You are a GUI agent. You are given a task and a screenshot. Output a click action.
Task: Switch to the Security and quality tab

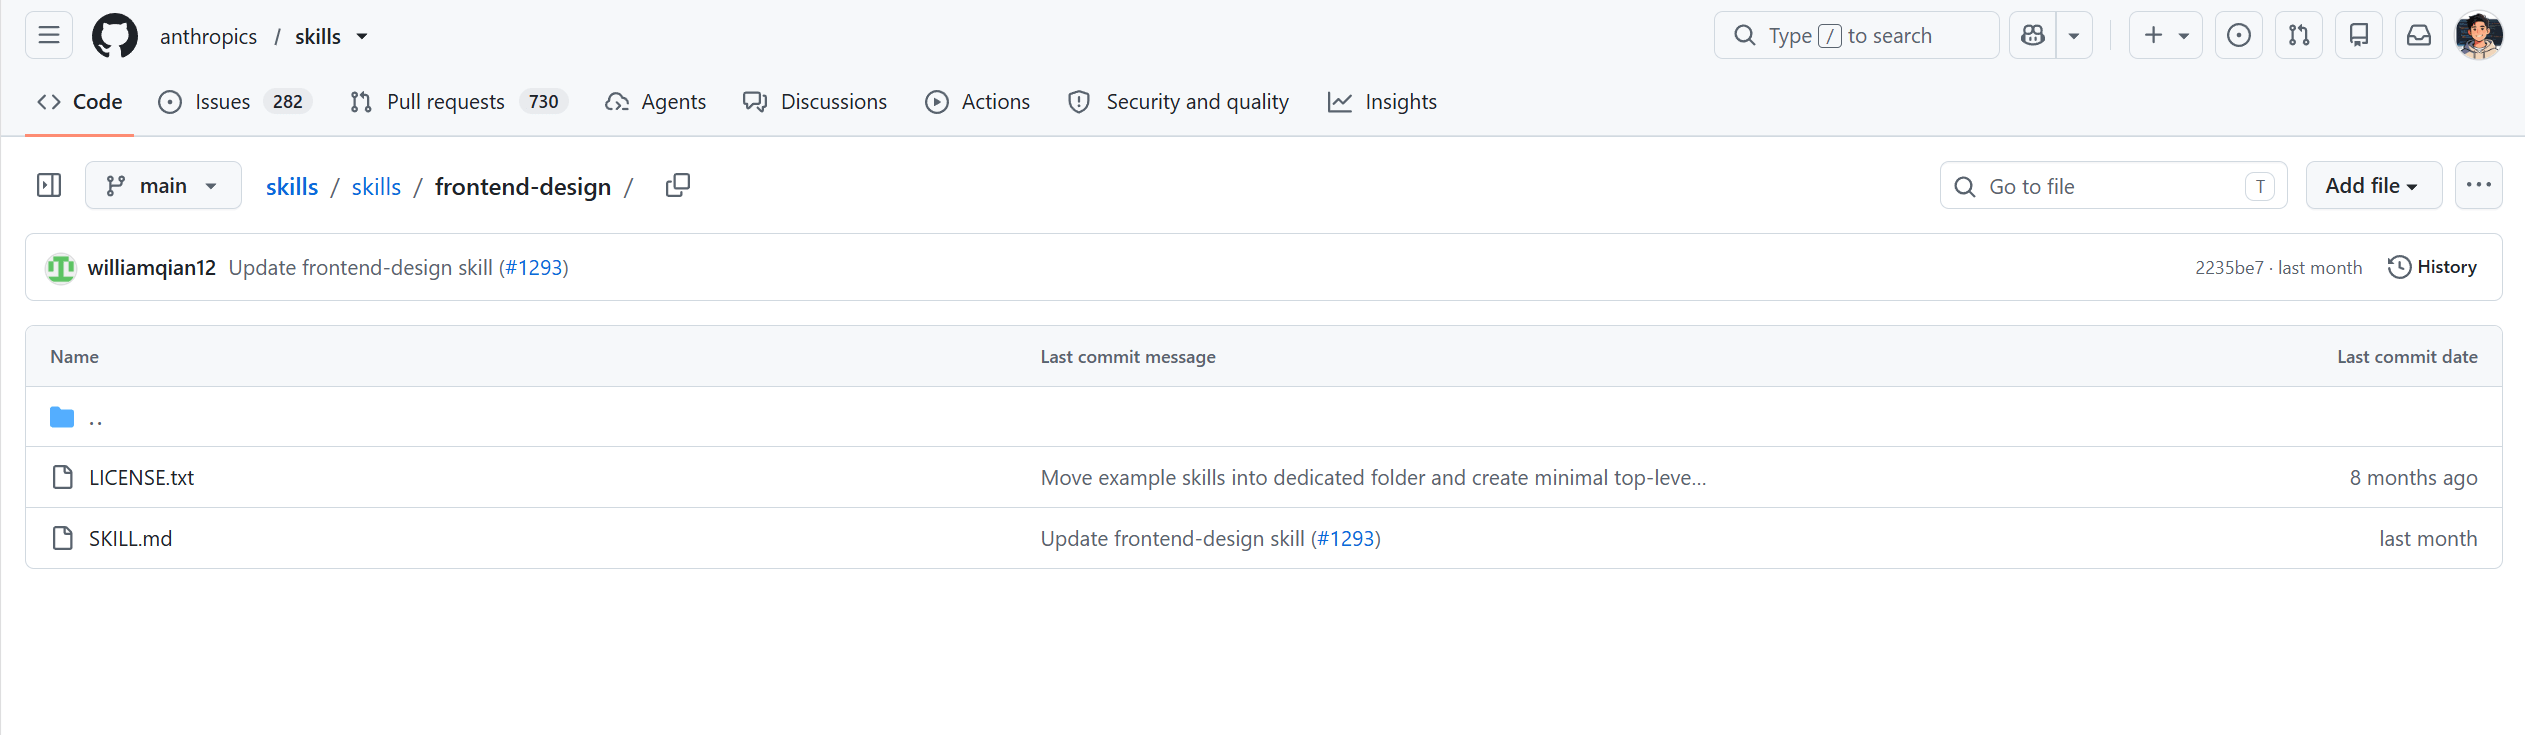[x=1179, y=102]
